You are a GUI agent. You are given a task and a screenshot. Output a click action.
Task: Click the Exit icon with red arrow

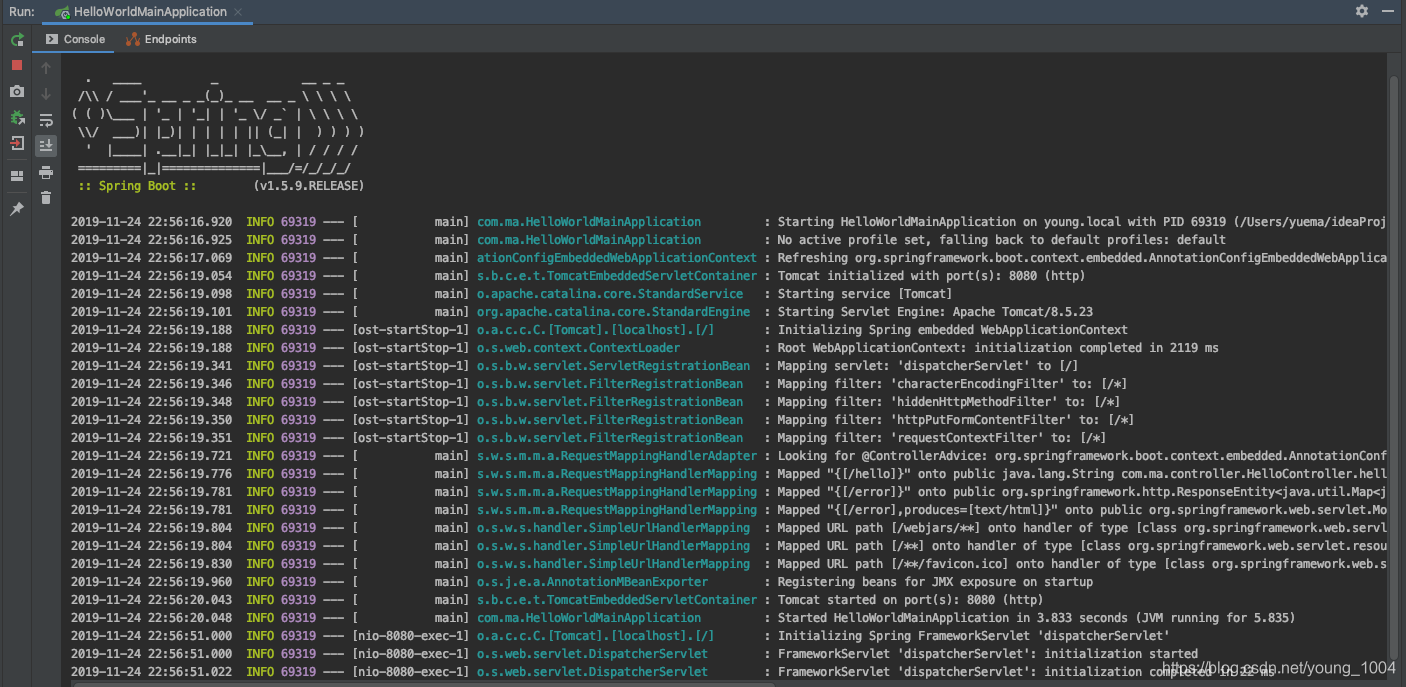(17, 143)
